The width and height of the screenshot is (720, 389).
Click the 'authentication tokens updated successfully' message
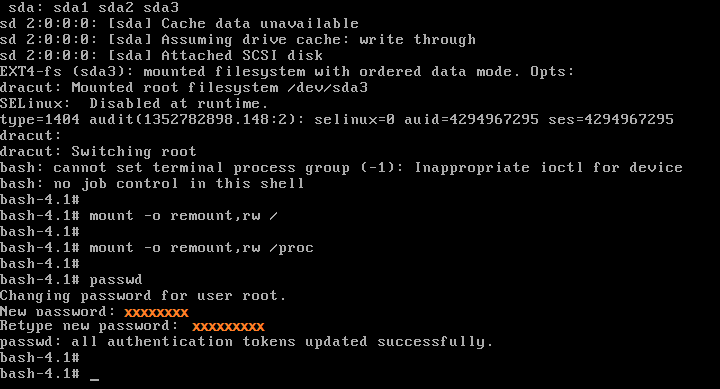click(300, 342)
